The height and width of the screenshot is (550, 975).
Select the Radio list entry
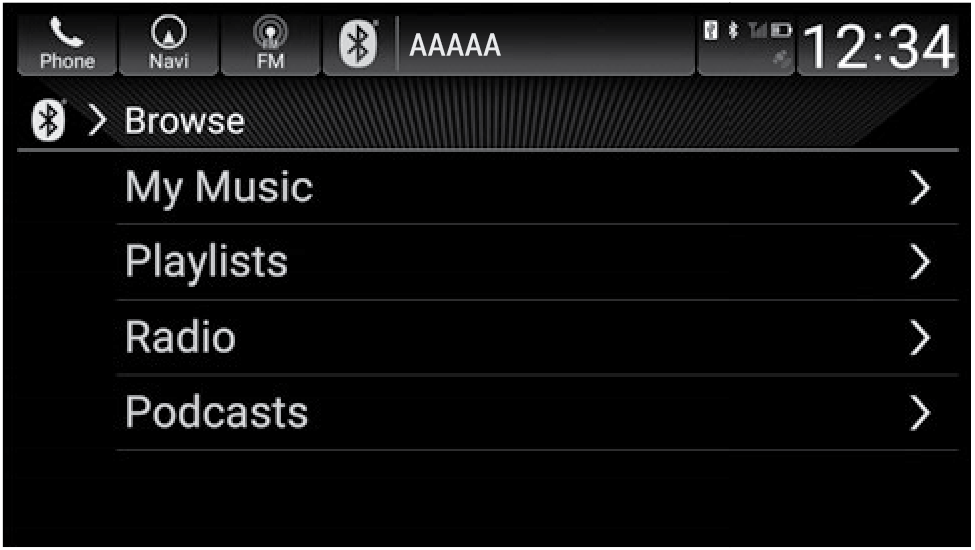(x=180, y=338)
